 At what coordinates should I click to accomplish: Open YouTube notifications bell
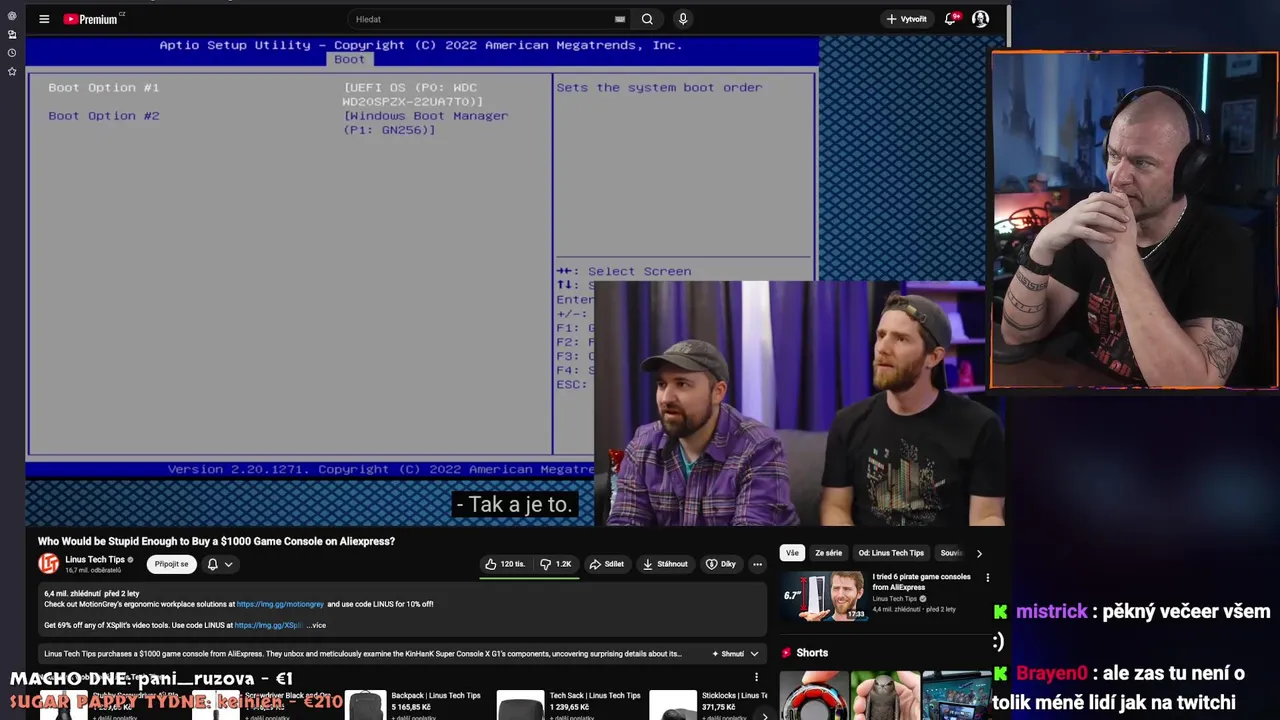[950, 19]
